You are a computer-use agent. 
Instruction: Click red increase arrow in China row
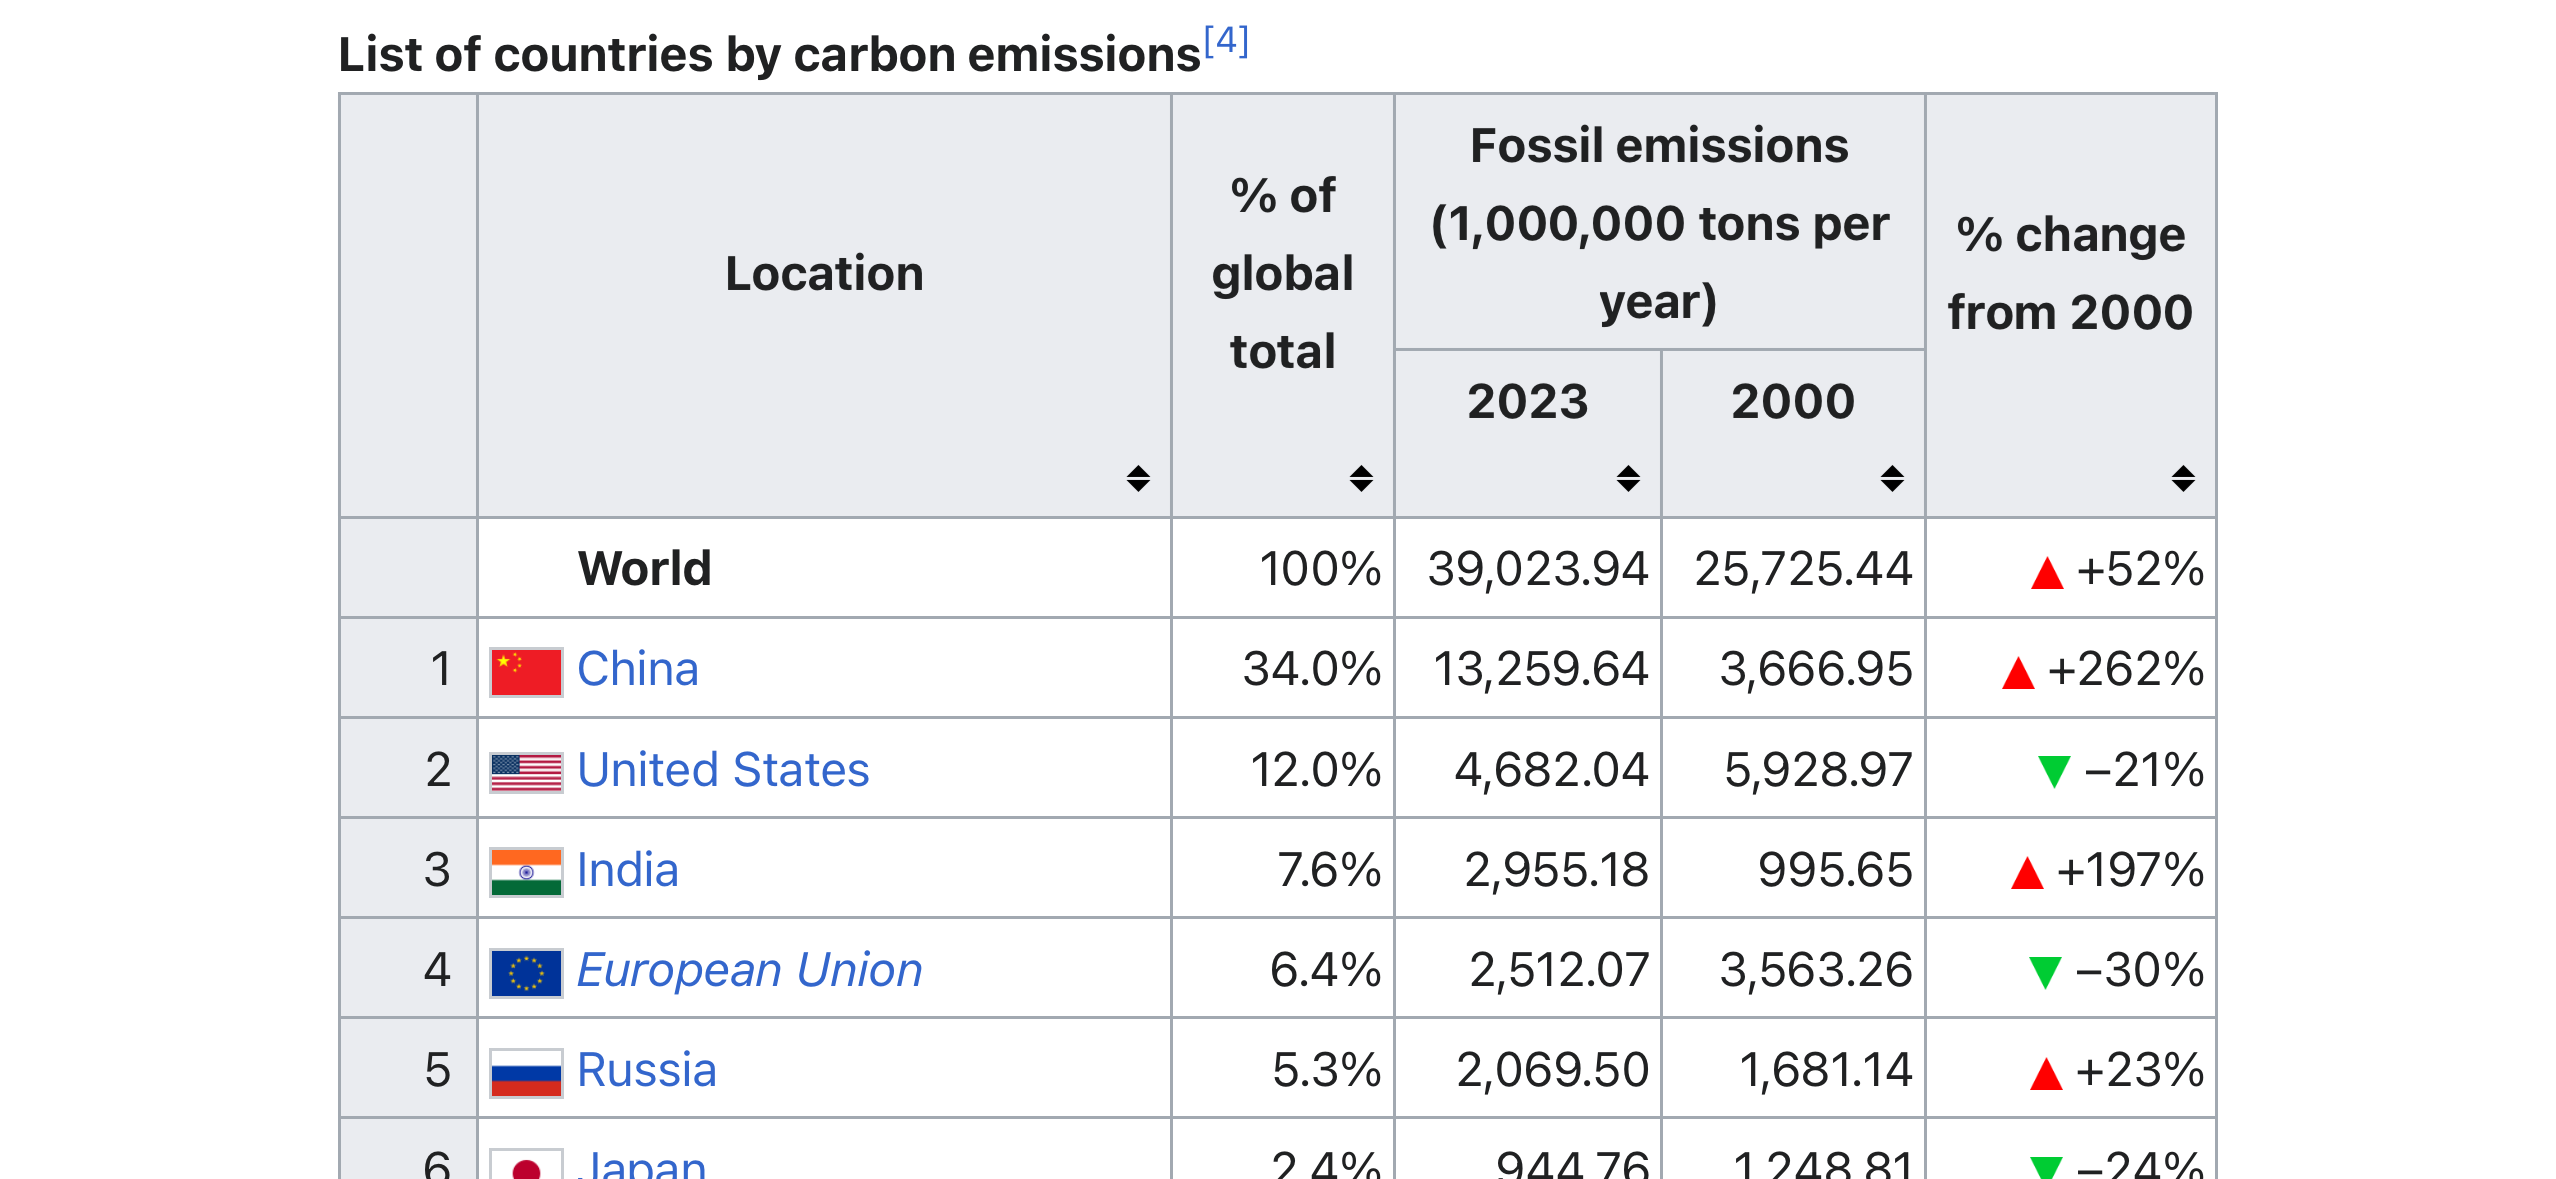pyautogui.click(x=2017, y=672)
